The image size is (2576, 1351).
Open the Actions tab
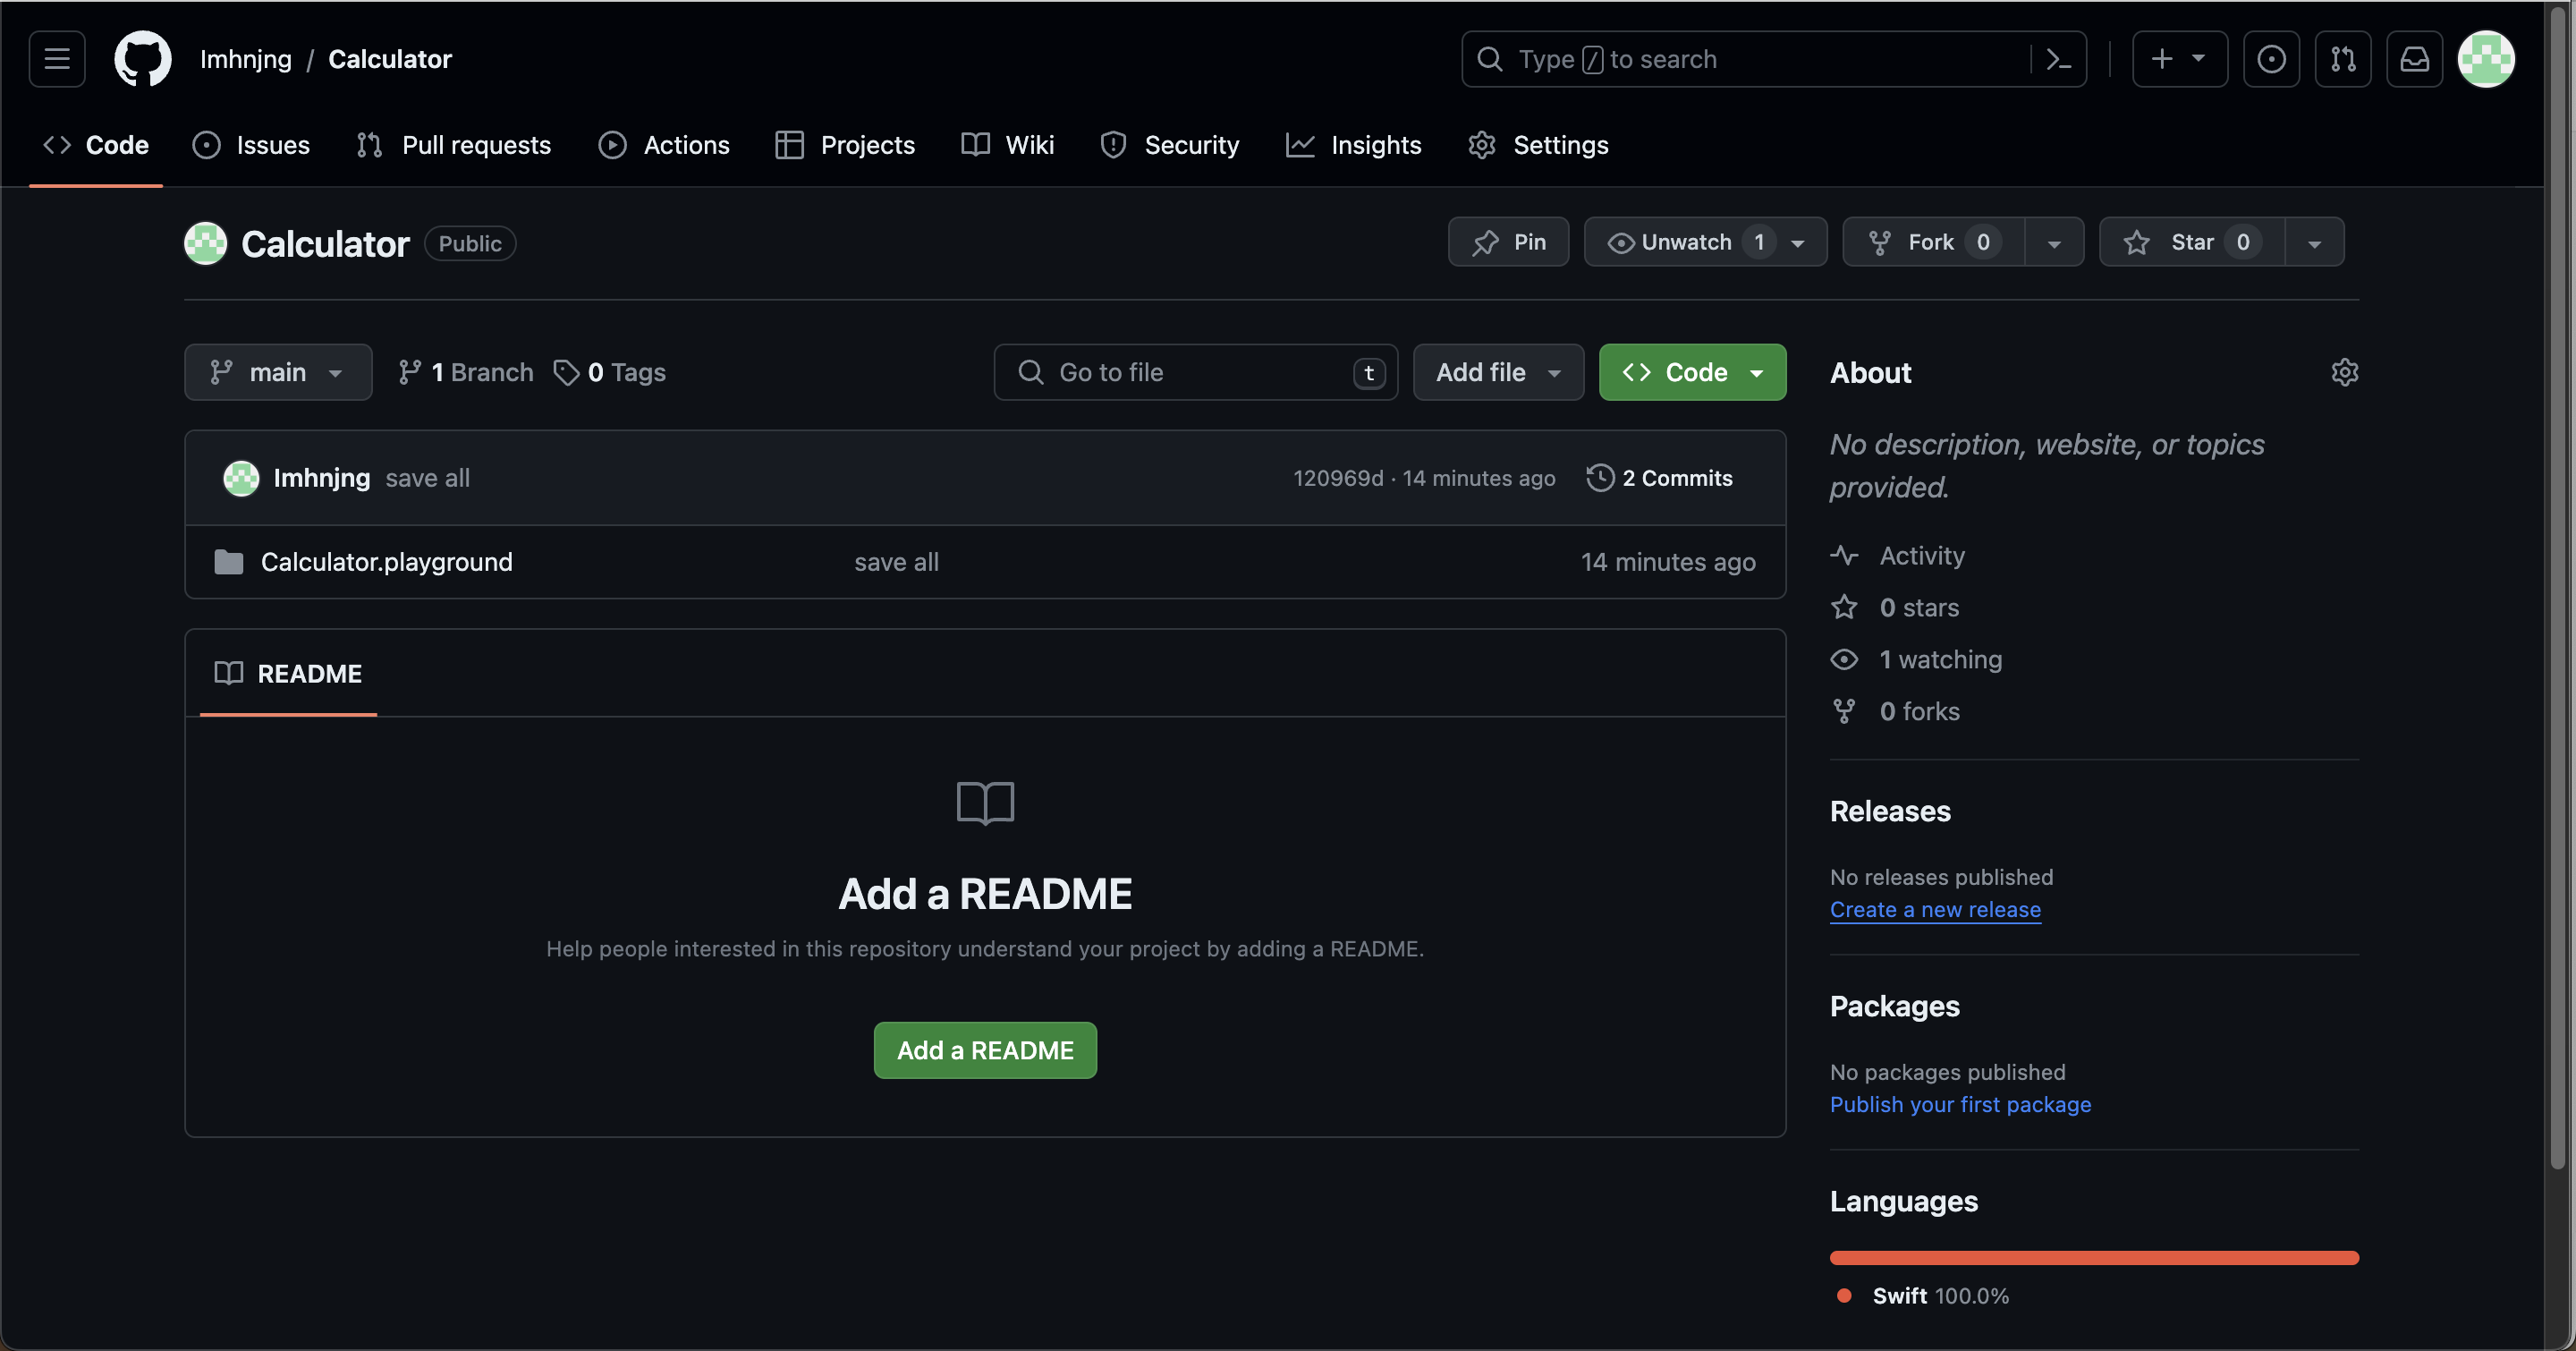click(664, 145)
